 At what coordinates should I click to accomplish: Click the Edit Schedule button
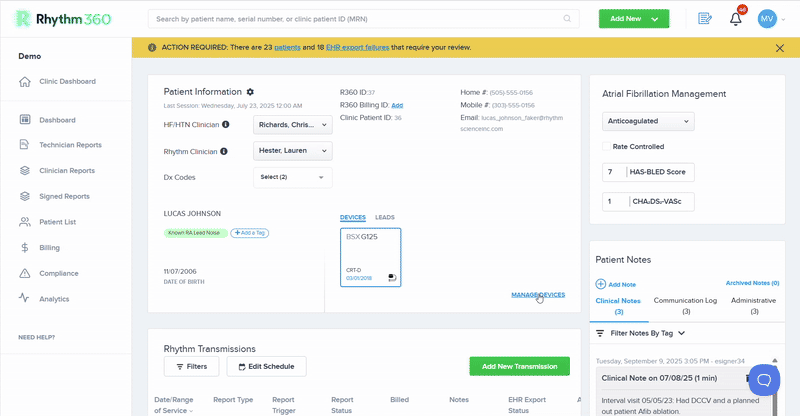pos(266,366)
